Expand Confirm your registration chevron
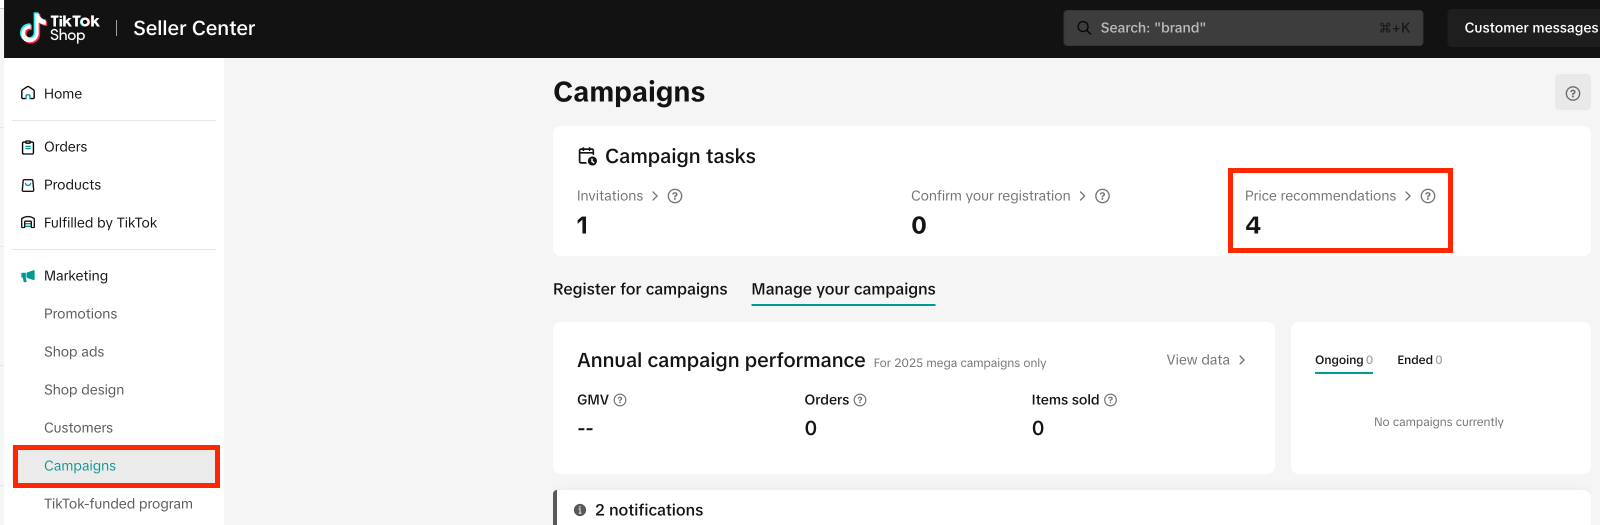 pos(1082,196)
